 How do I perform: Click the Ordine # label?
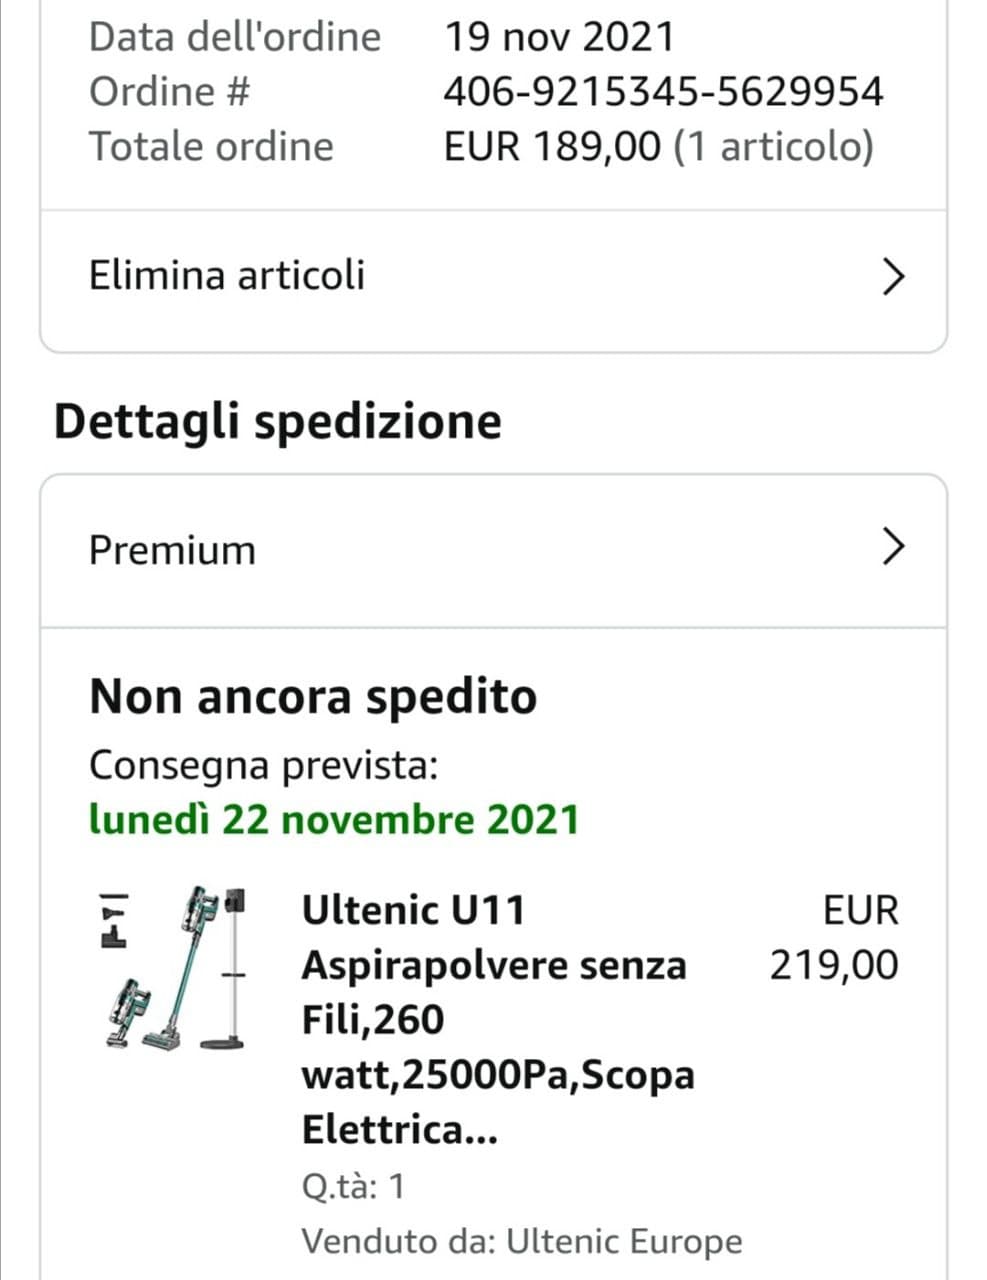pyautogui.click(x=169, y=92)
